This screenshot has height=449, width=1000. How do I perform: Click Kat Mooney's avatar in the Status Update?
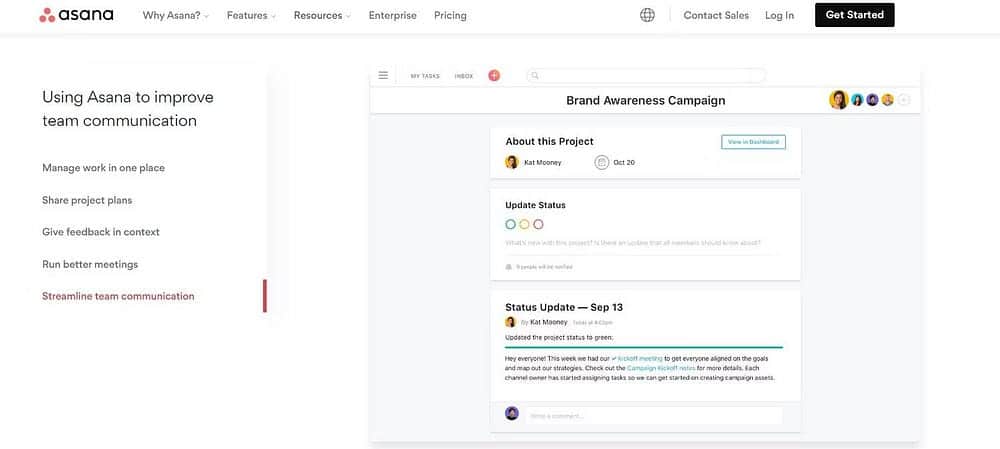pyautogui.click(x=510, y=322)
